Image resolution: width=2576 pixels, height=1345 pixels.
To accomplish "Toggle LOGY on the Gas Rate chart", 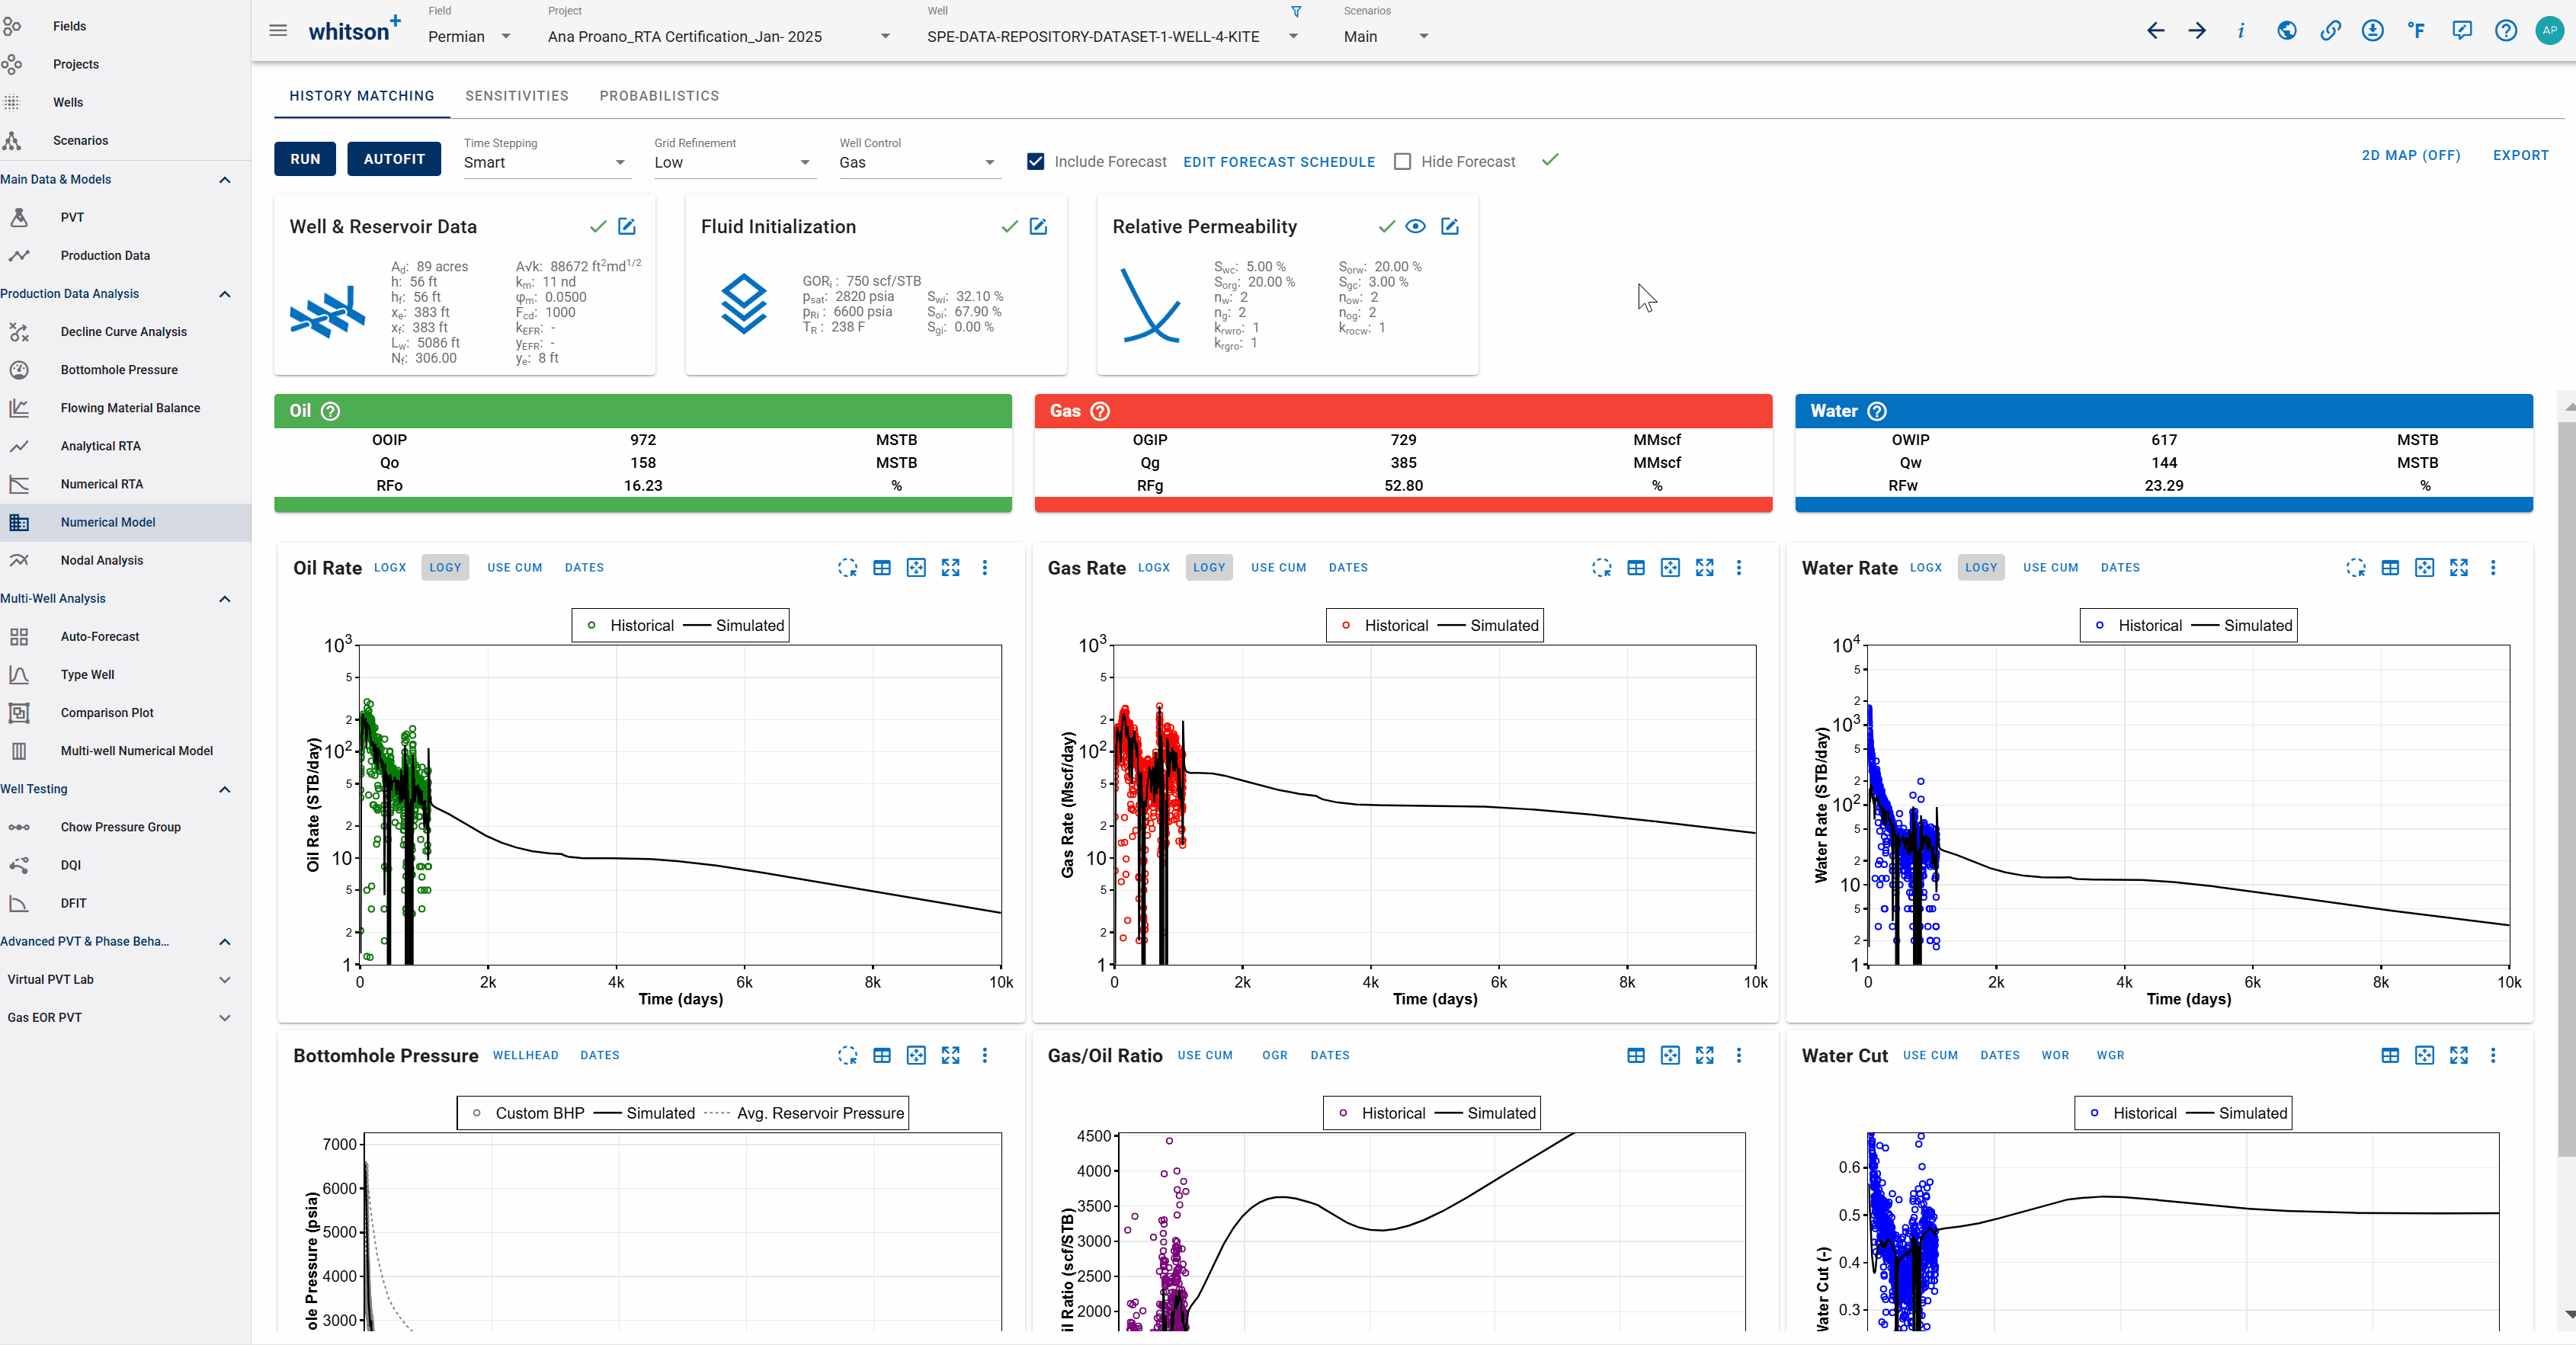I will tap(1209, 568).
